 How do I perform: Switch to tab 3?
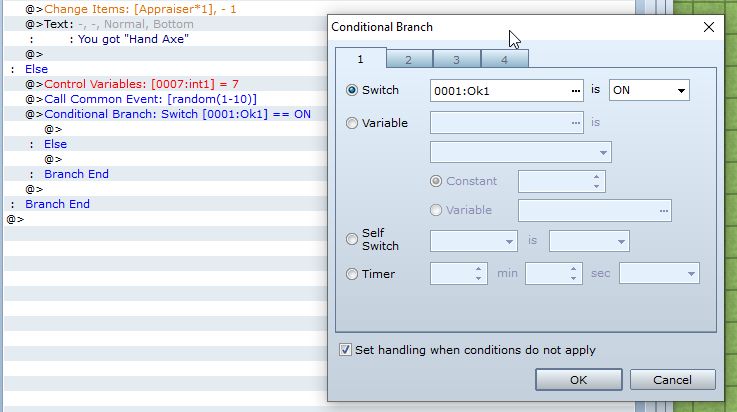point(457,60)
